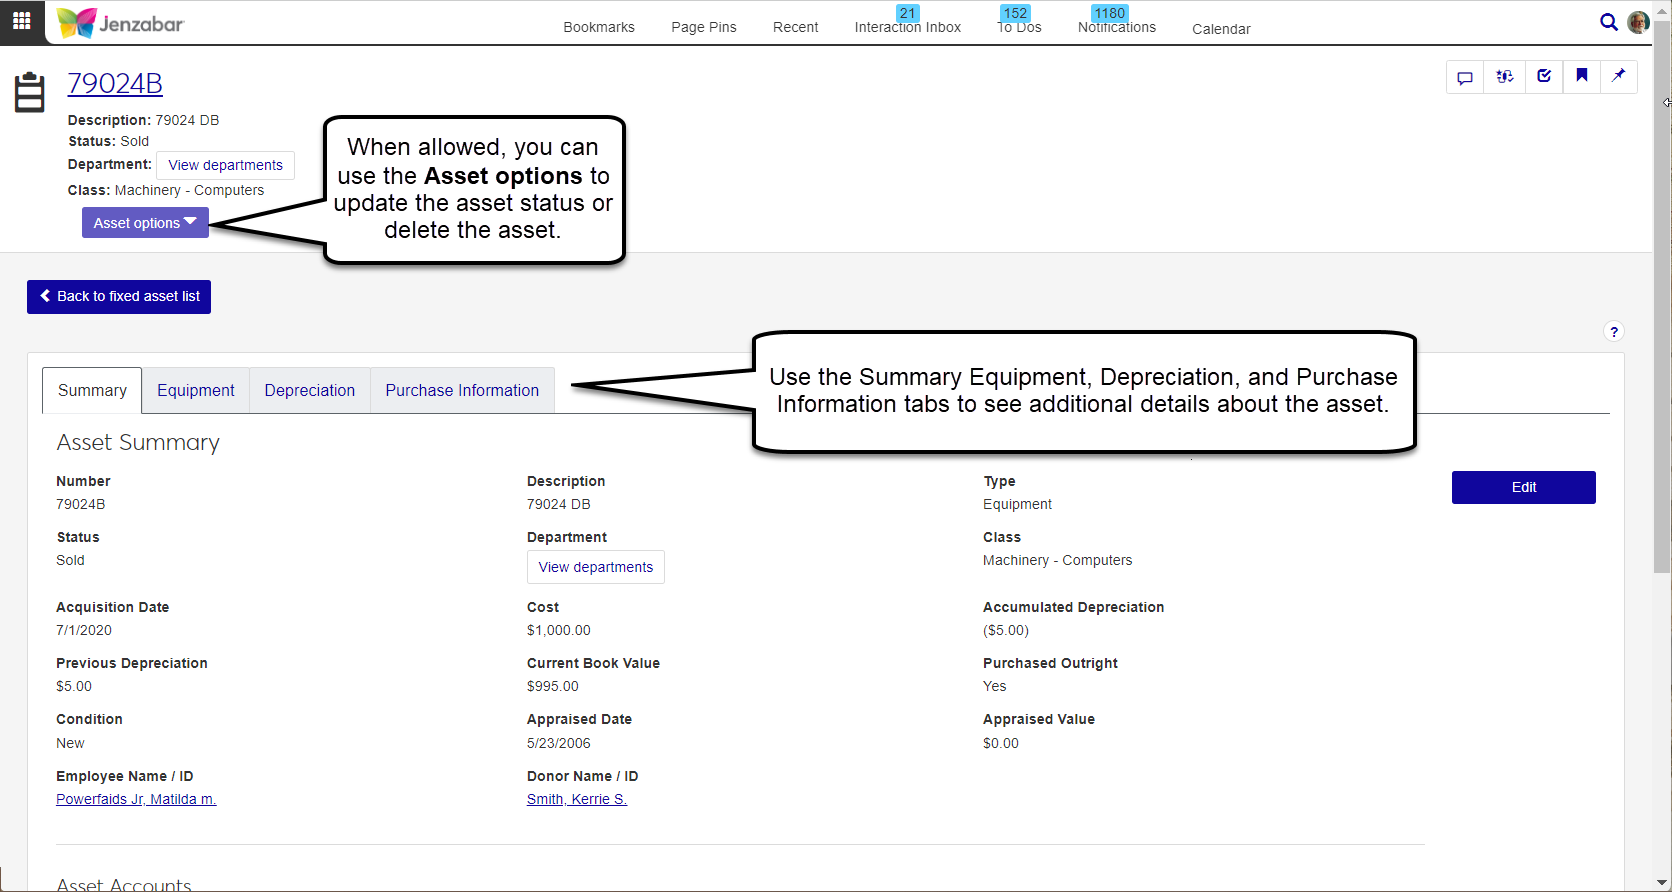The height and width of the screenshot is (892, 1672).
Task: Switch to the Equipment tab
Action: (x=195, y=390)
